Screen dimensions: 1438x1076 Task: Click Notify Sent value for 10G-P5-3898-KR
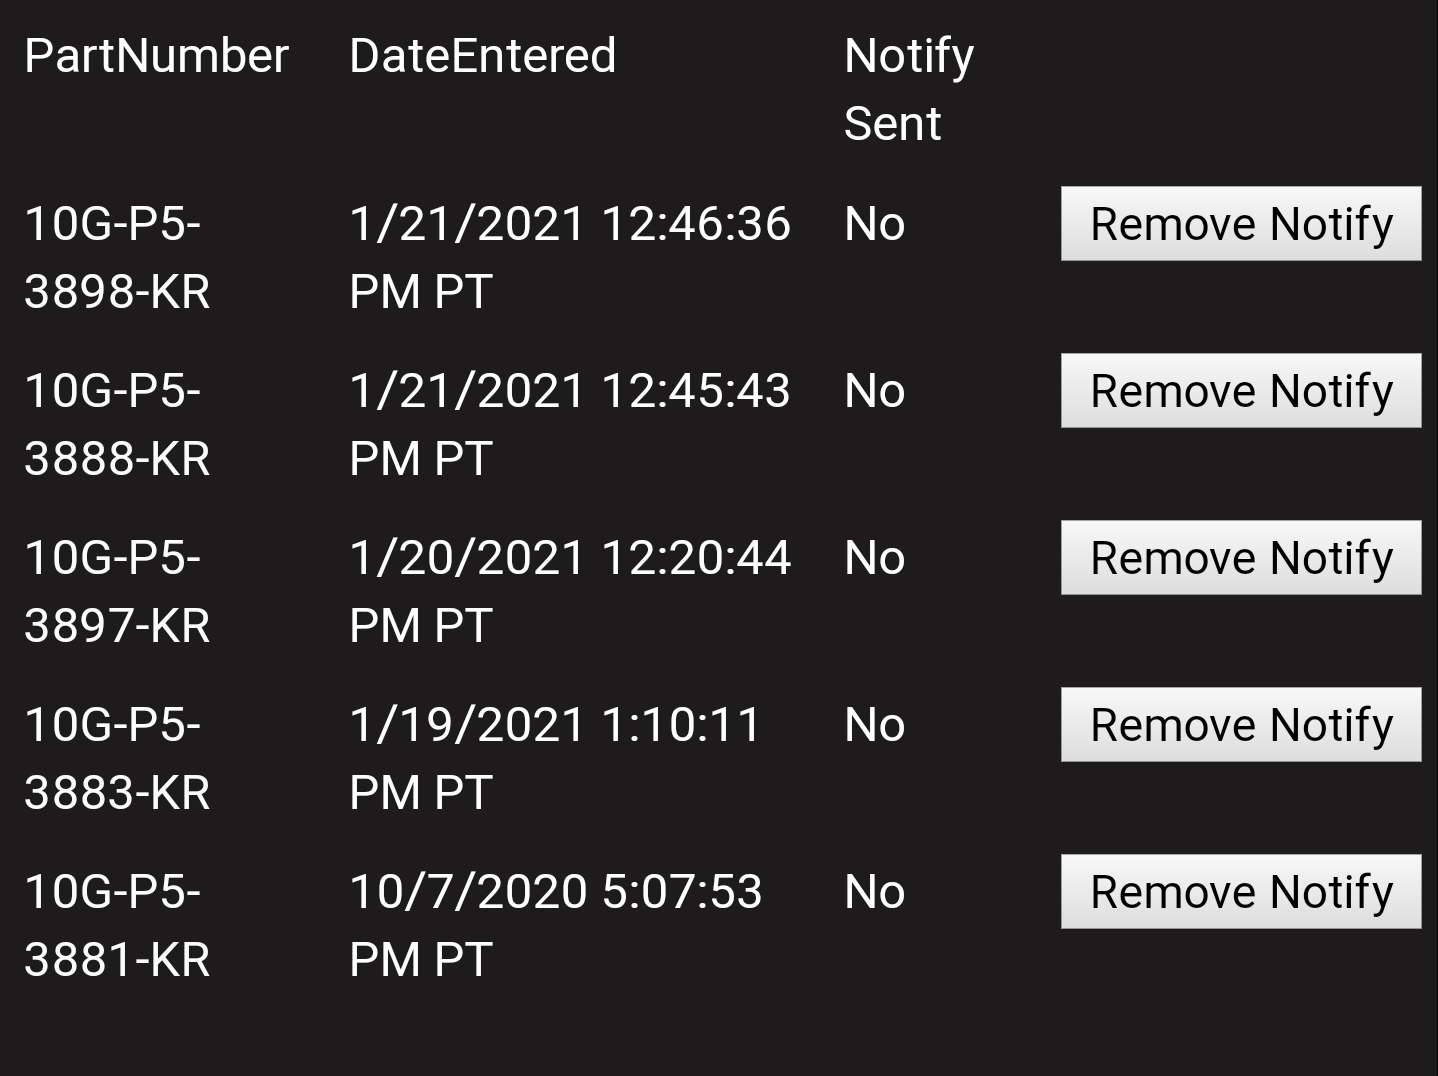click(874, 224)
